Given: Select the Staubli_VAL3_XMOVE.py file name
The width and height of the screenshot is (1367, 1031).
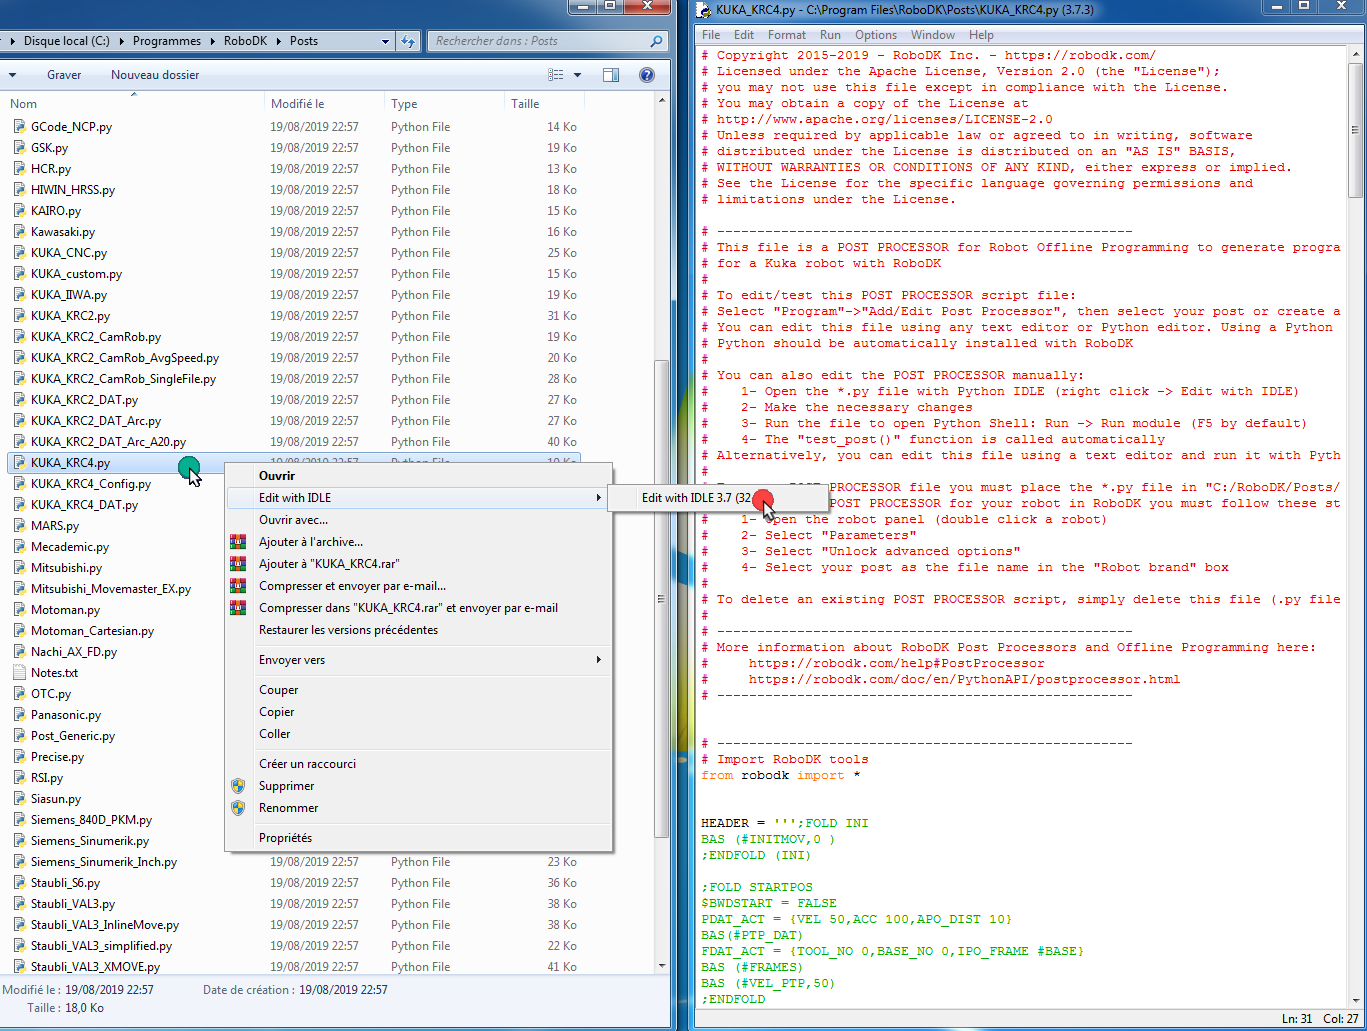Looking at the screenshot, I should click(x=95, y=967).
